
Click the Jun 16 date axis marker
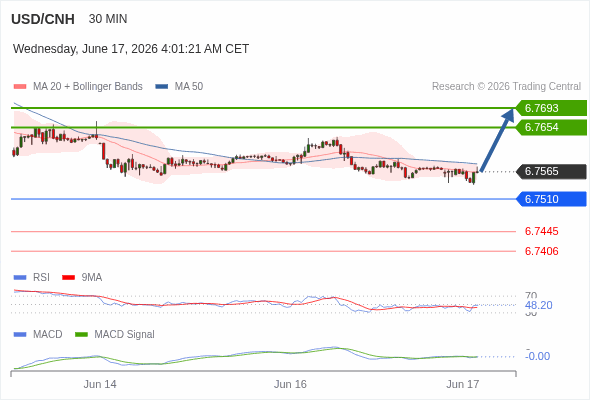click(x=290, y=384)
